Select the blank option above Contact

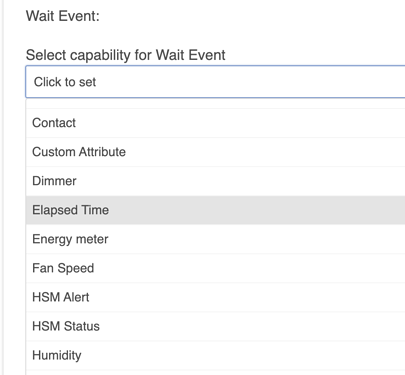(215, 104)
